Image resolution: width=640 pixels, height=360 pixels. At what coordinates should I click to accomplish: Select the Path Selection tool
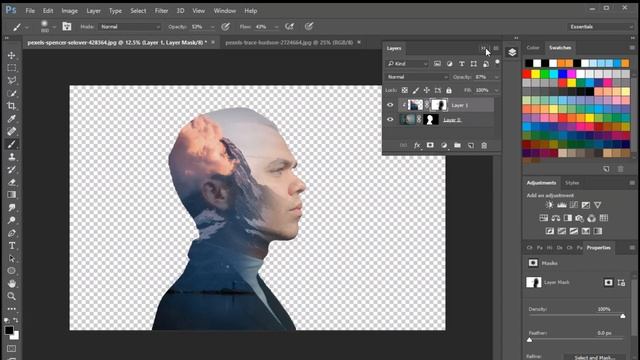pos(11,258)
